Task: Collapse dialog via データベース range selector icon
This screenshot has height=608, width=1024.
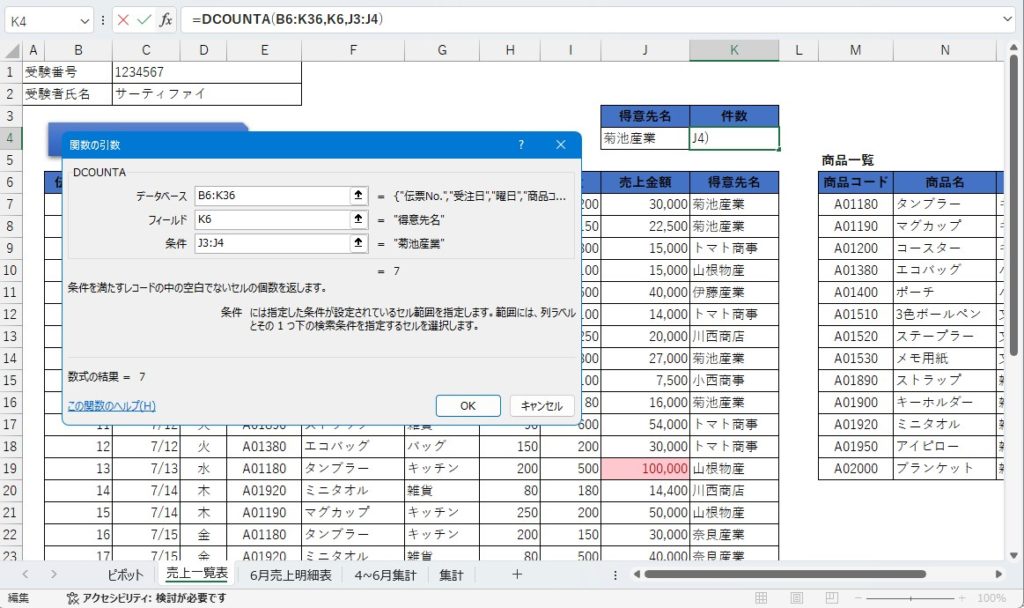Action: click(x=358, y=196)
